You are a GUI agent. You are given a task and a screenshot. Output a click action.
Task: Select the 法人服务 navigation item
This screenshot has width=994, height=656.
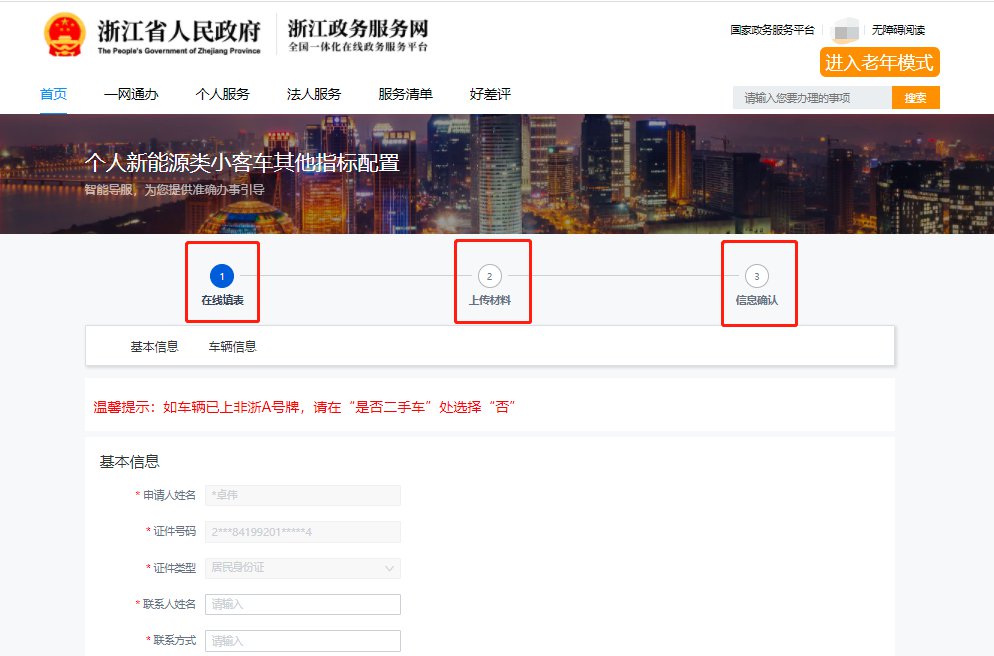pyautogui.click(x=314, y=95)
